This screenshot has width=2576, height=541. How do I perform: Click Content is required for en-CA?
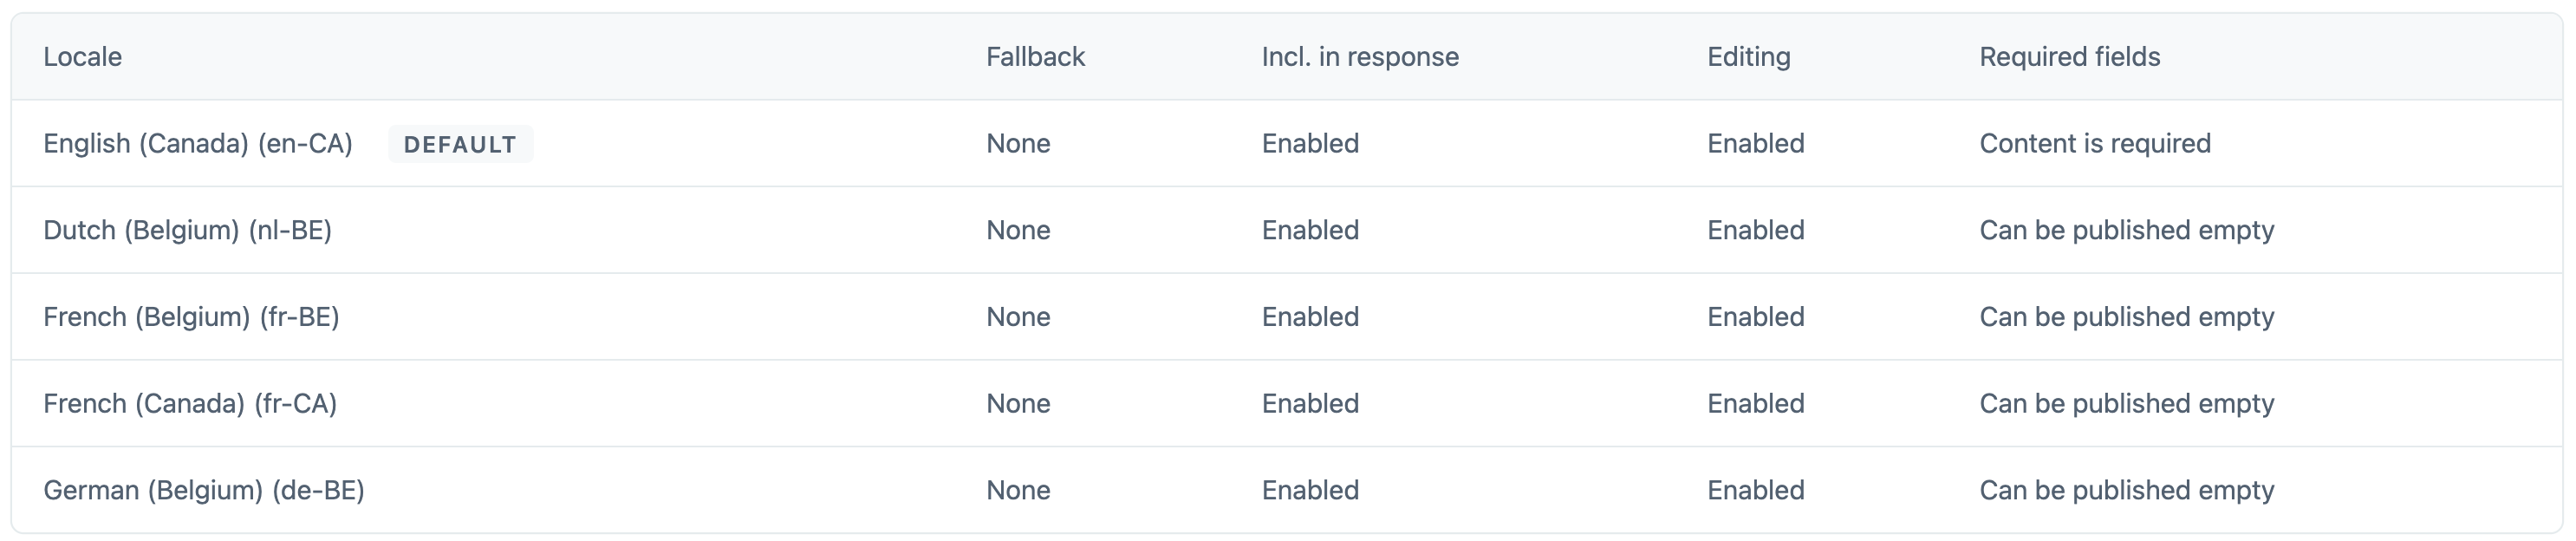[2095, 143]
